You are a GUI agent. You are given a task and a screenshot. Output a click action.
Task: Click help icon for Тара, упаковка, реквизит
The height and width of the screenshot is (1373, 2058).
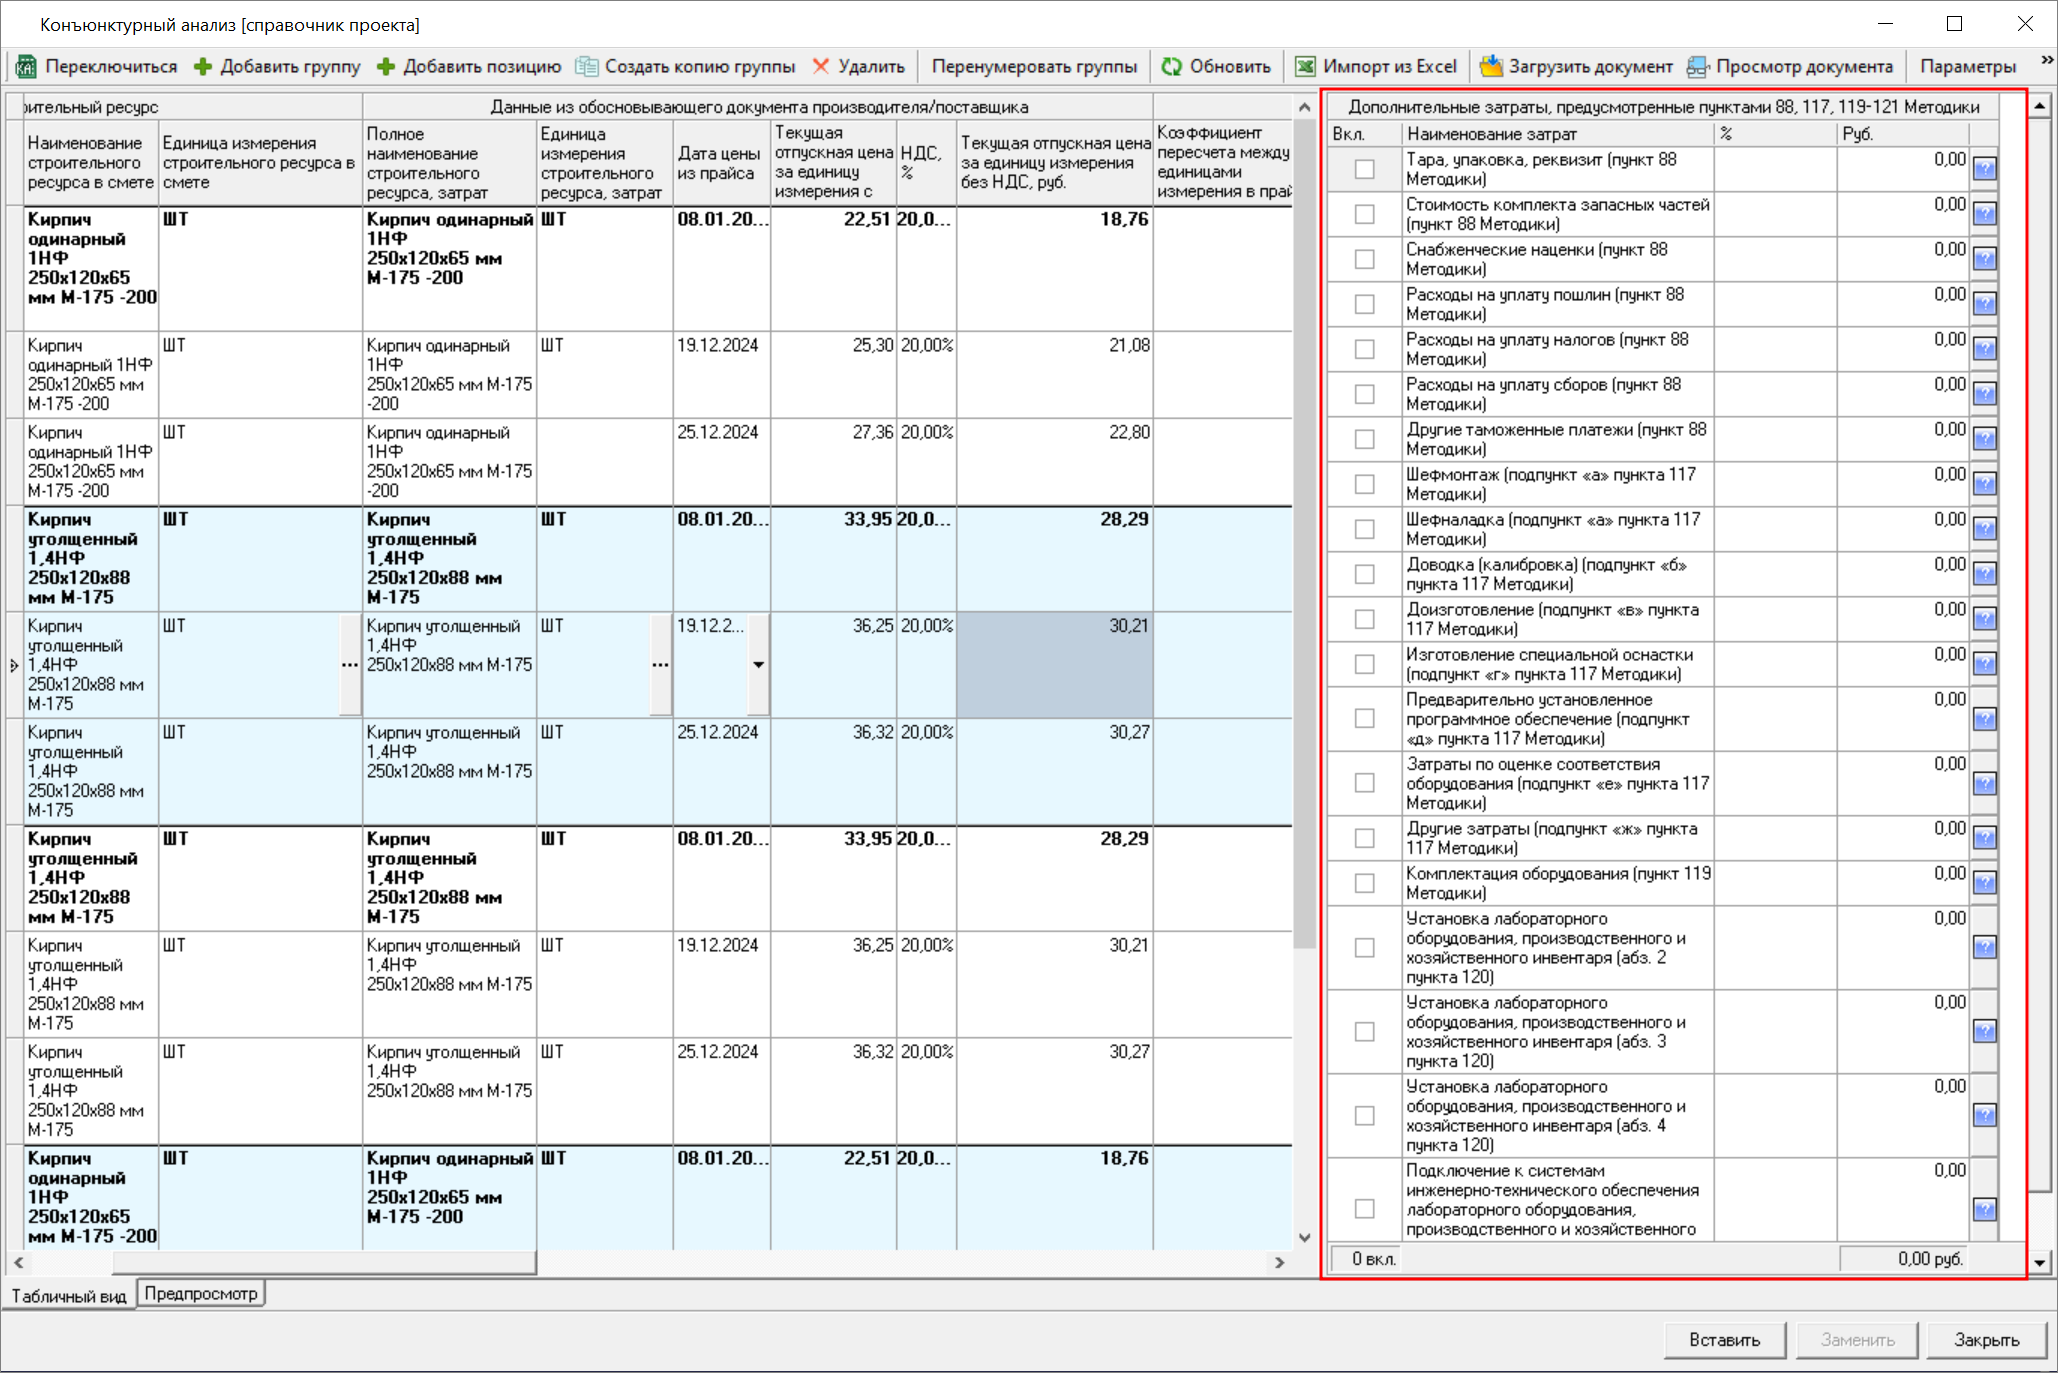click(x=1985, y=169)
